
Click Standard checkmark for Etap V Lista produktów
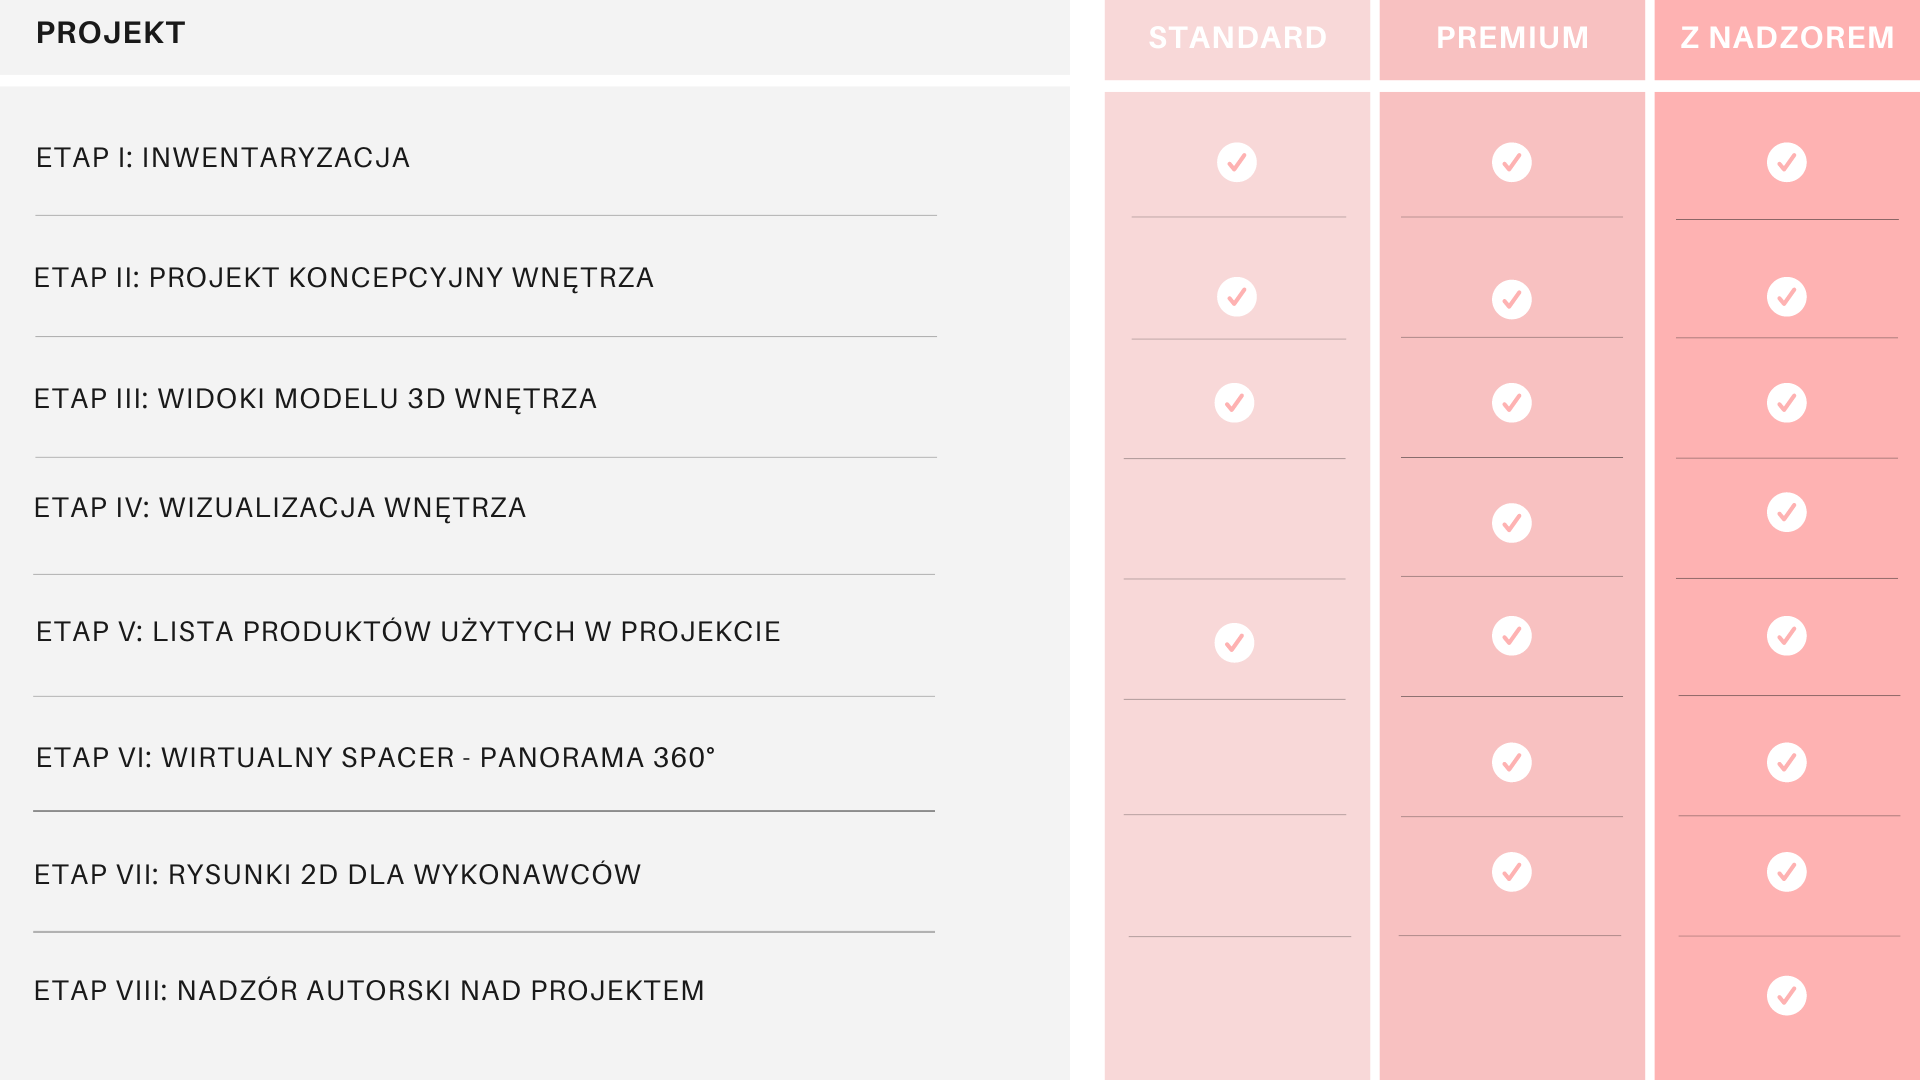point(1234,643)
